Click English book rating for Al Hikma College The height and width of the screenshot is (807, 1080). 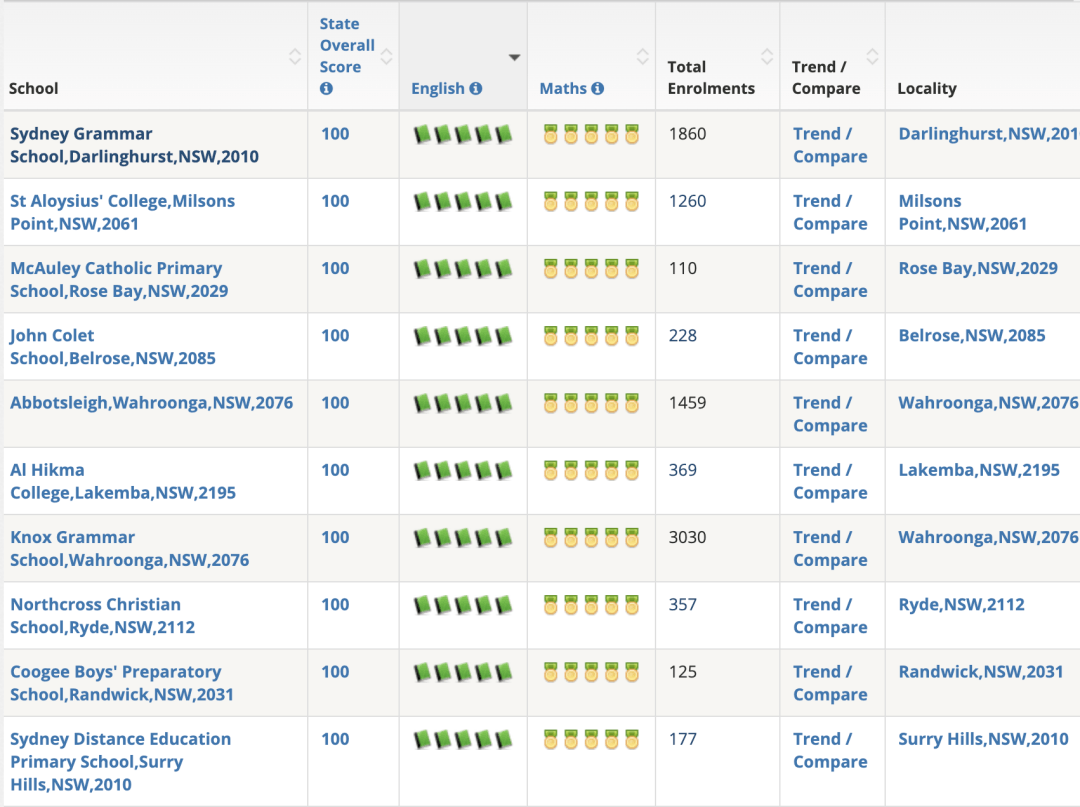pos(463,470)
